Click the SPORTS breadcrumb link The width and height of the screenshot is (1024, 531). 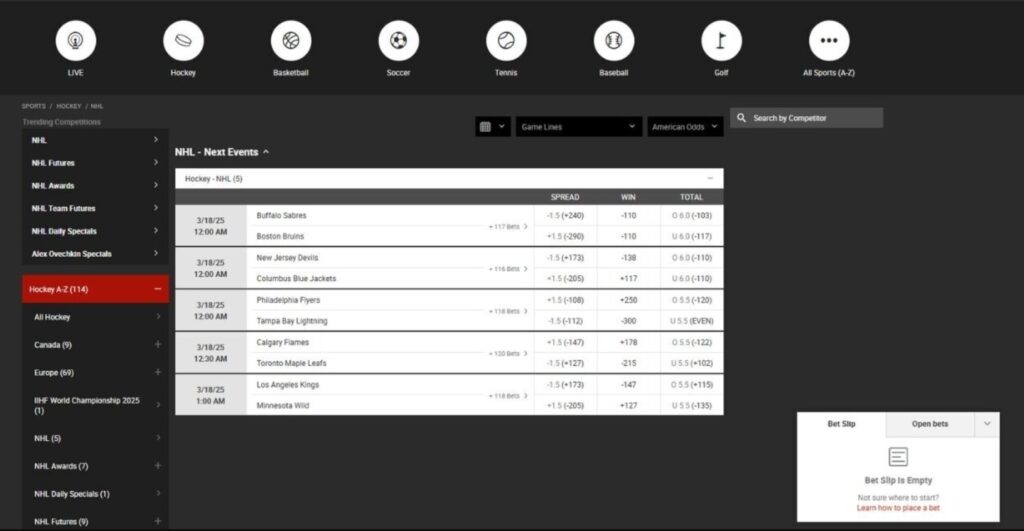click(33, 106)
